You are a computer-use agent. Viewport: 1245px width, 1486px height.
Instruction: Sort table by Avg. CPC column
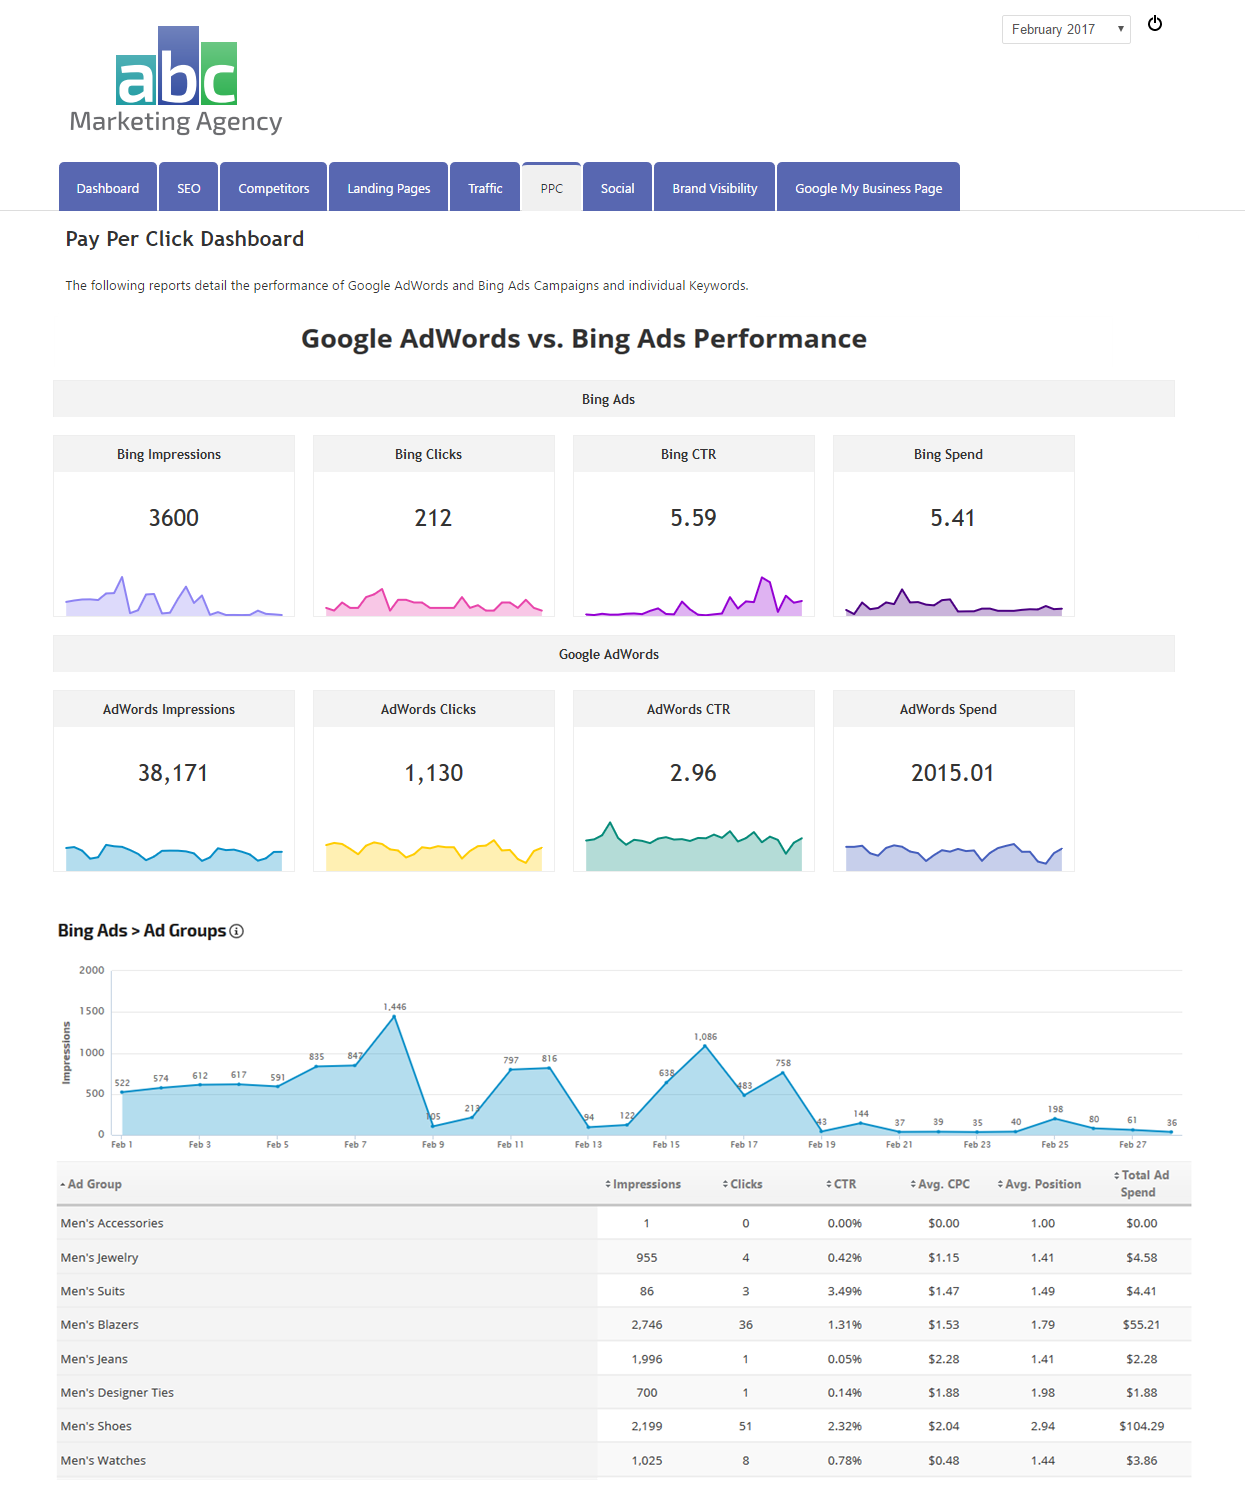coord(940,1184)
